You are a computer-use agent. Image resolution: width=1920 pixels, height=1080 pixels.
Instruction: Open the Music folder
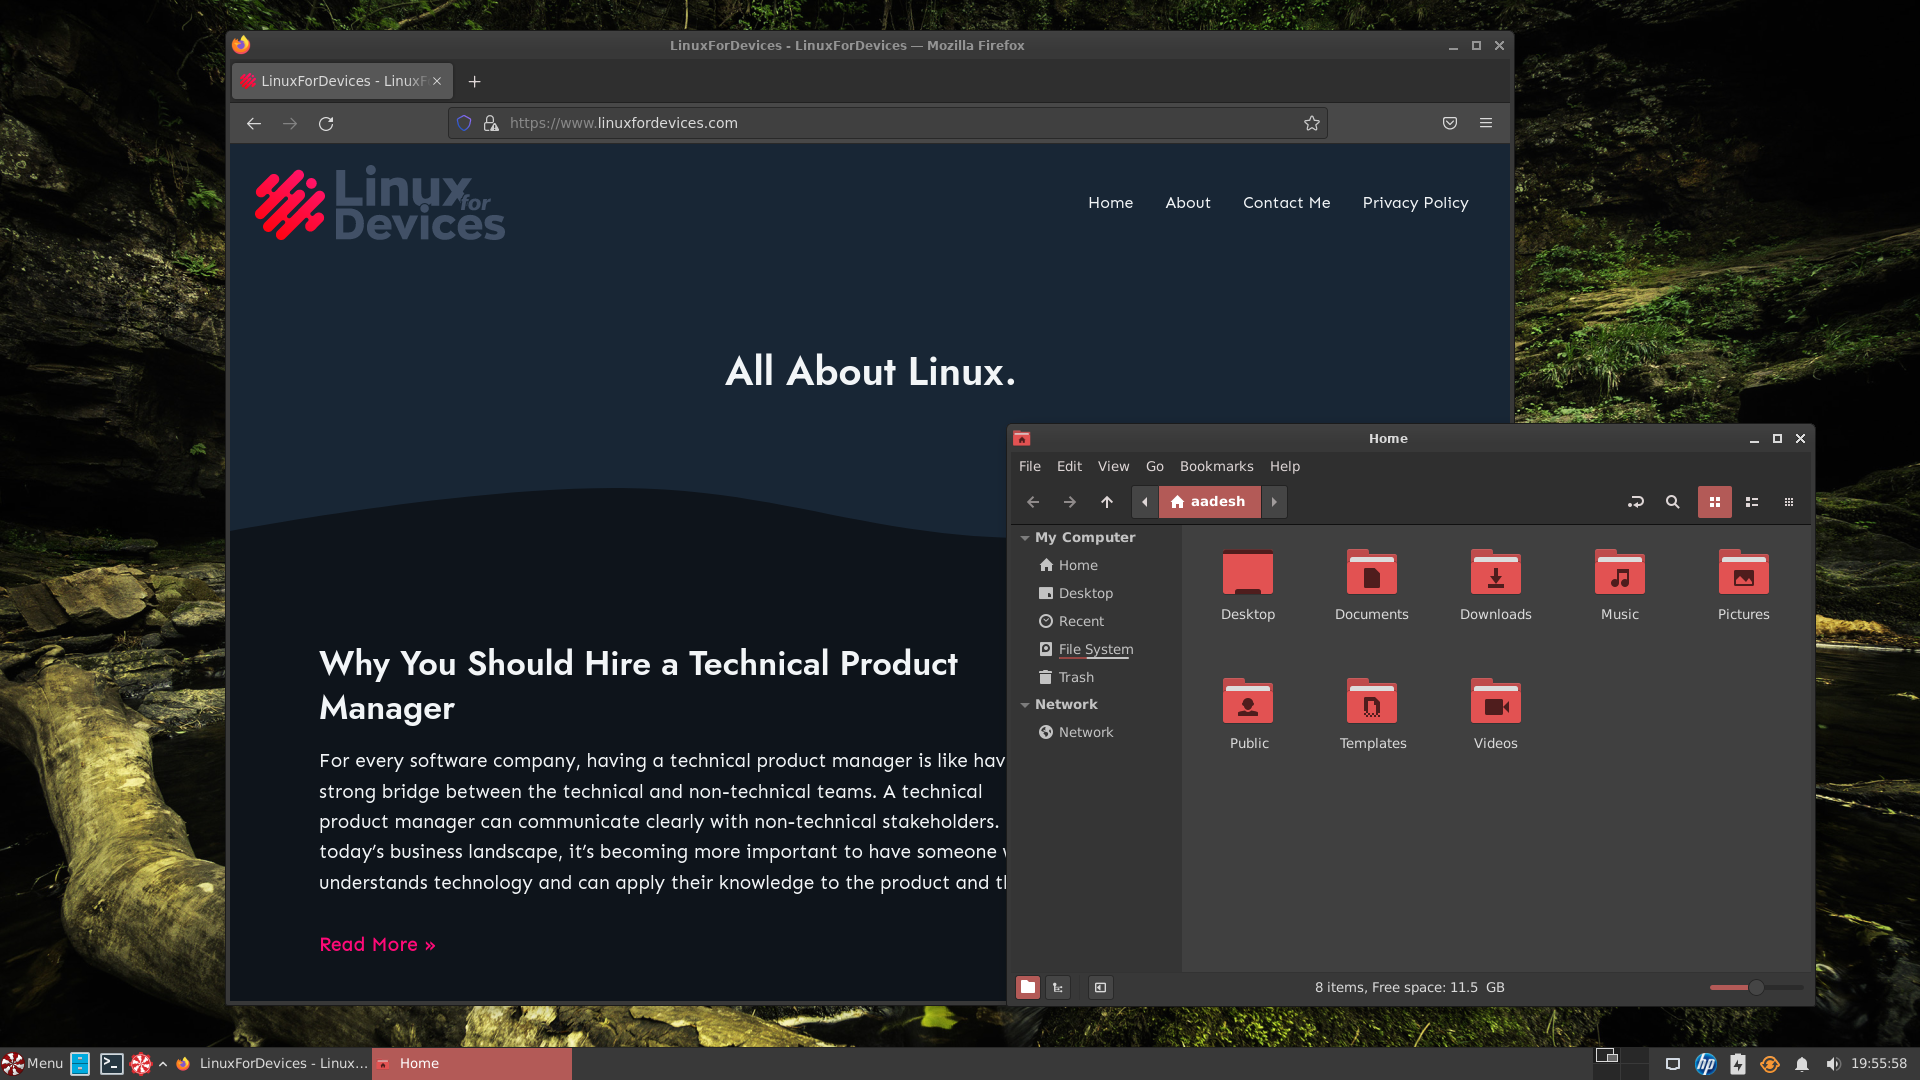[1619, 575]
